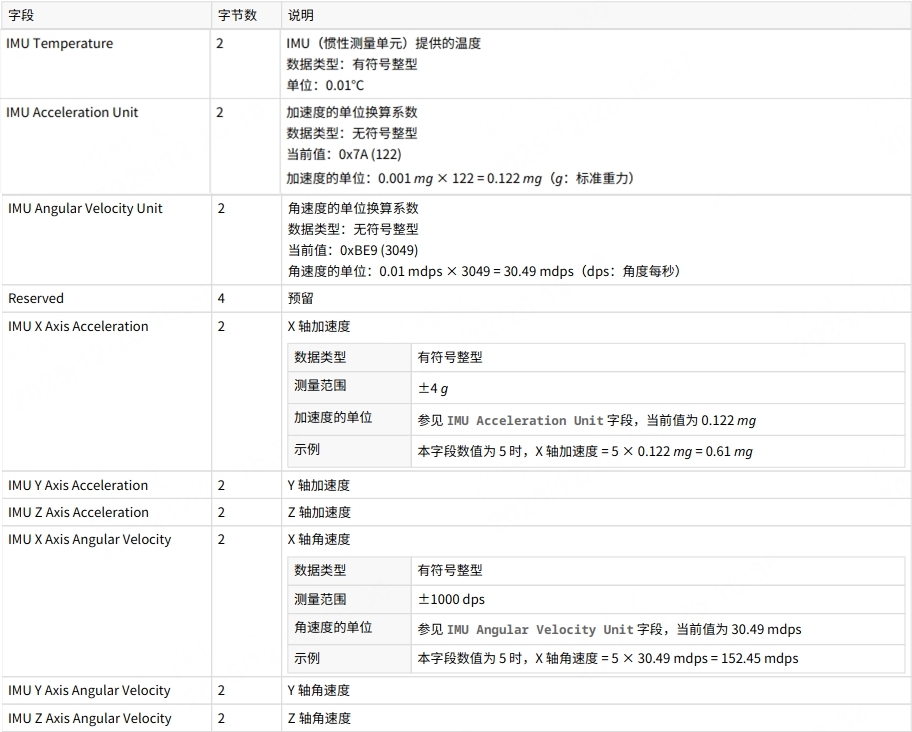Open the IMU Acceleration Unit code reference link
The height and width of the screenshot is (732, 912).
(x=525, y=421)
